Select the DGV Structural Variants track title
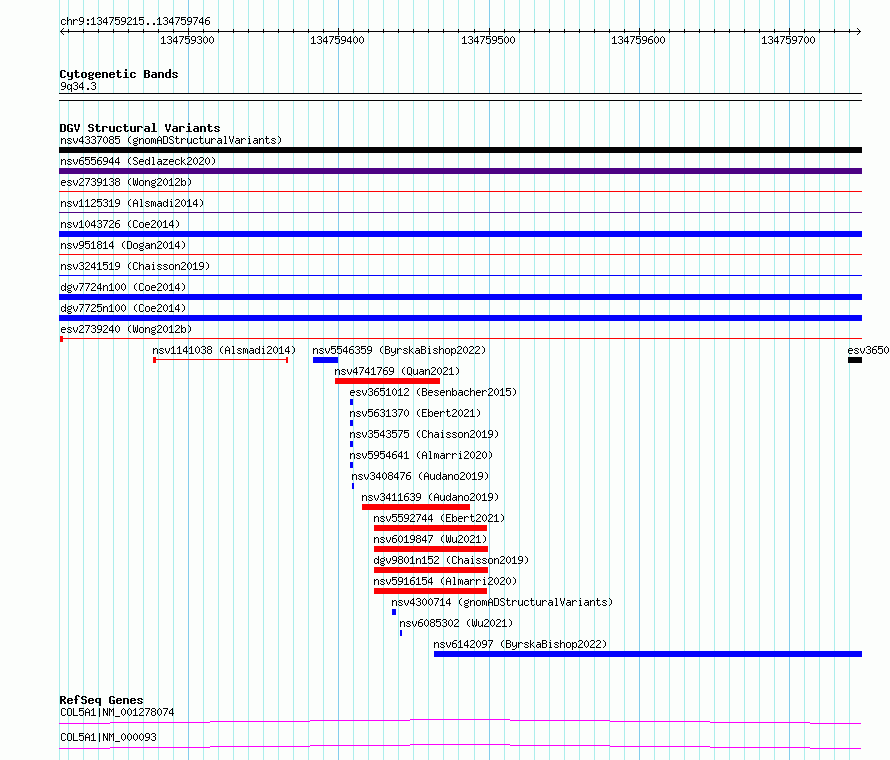The height and width of the screenshot is (760, 890). [x=140, y=128]
